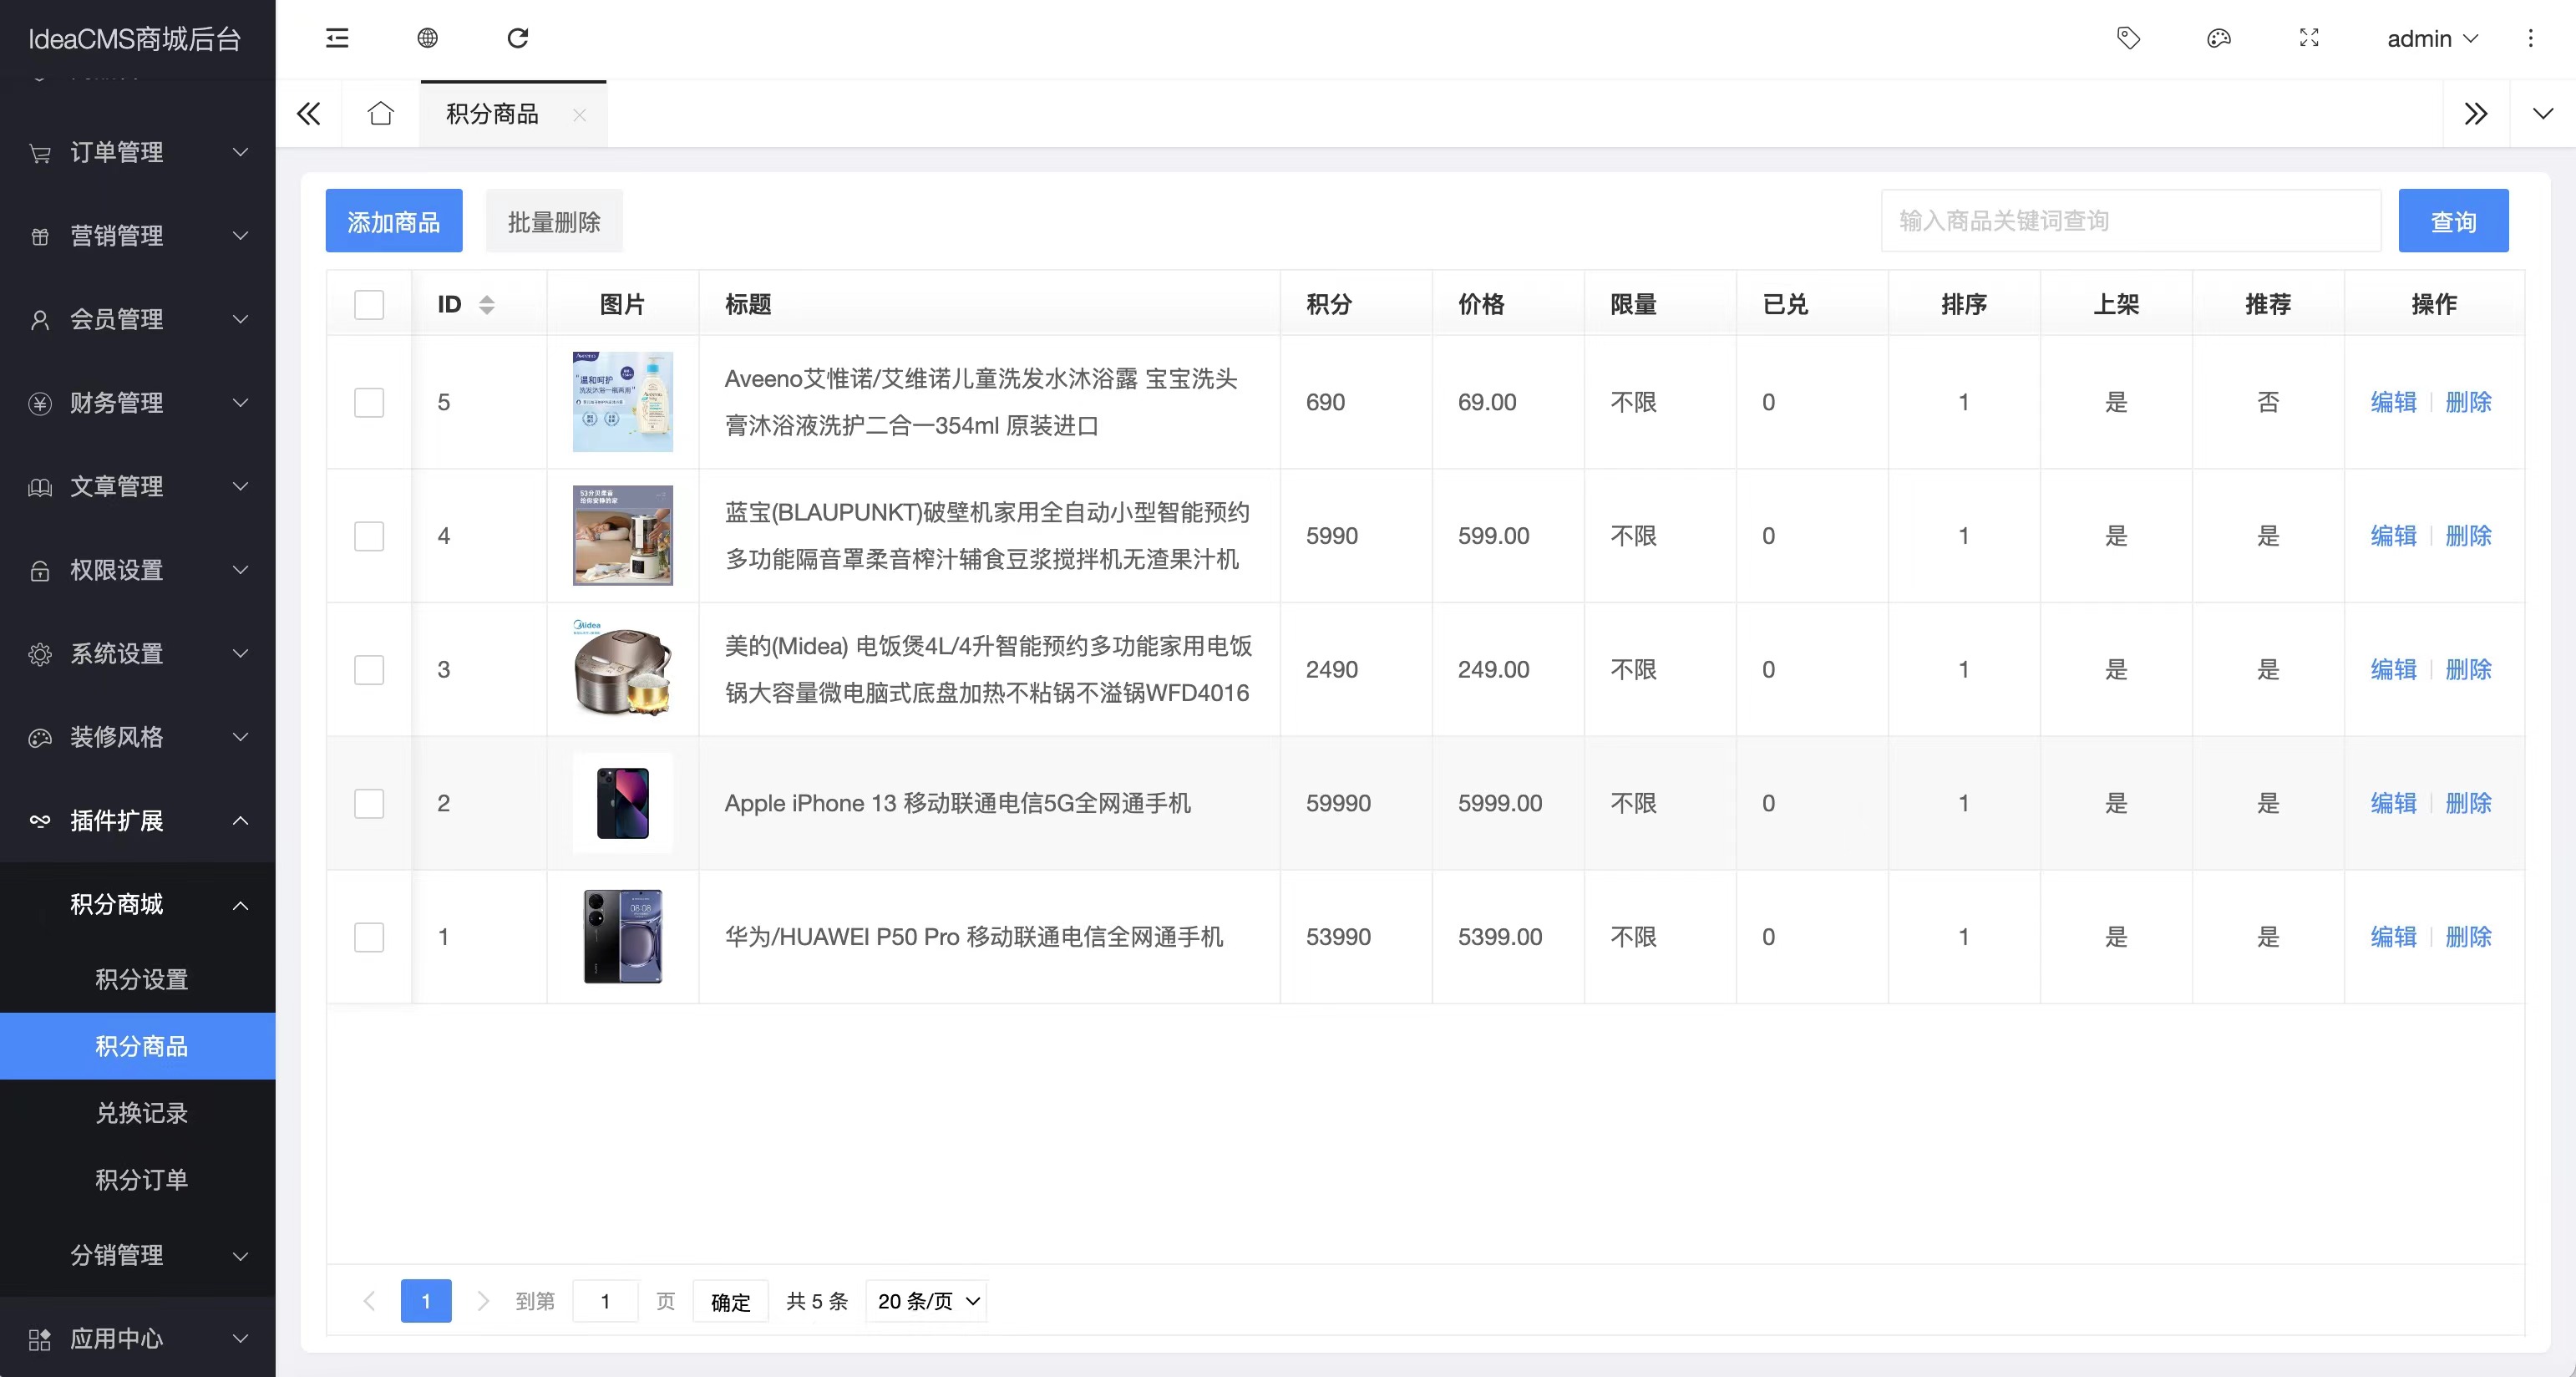Click the 查询 search button

pyautogui.click(x=2453, y=221)
